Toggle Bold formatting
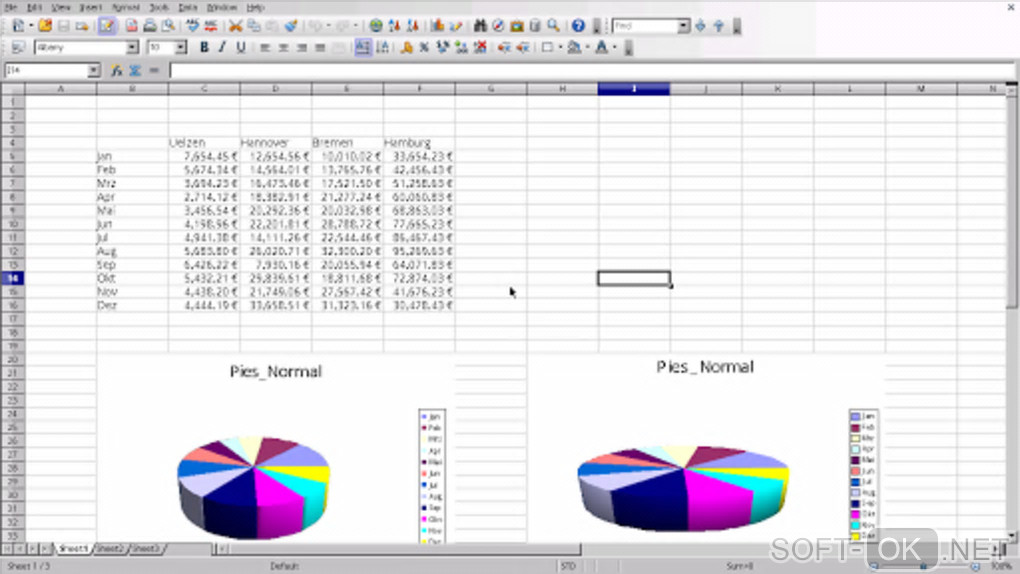Image resolution: width=1020 pixels, height=574 pixels. click(204, 48)
